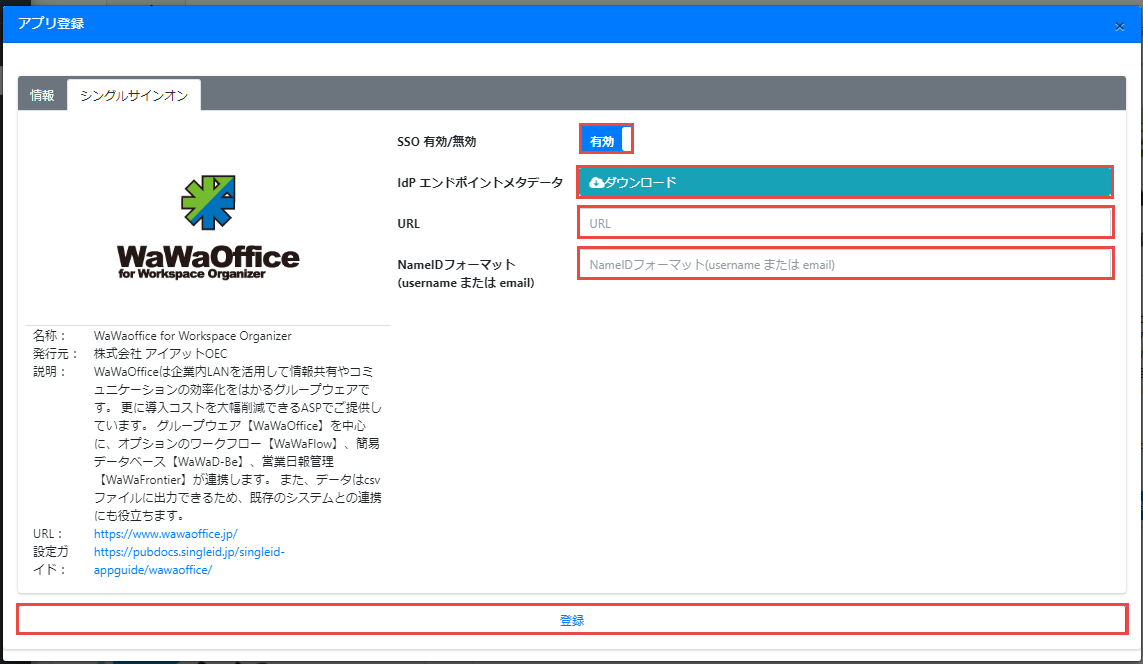Select the シングルサインオン tab
Screen dimensions: 1143x664
pyautogui.click(x=134, y=95)
